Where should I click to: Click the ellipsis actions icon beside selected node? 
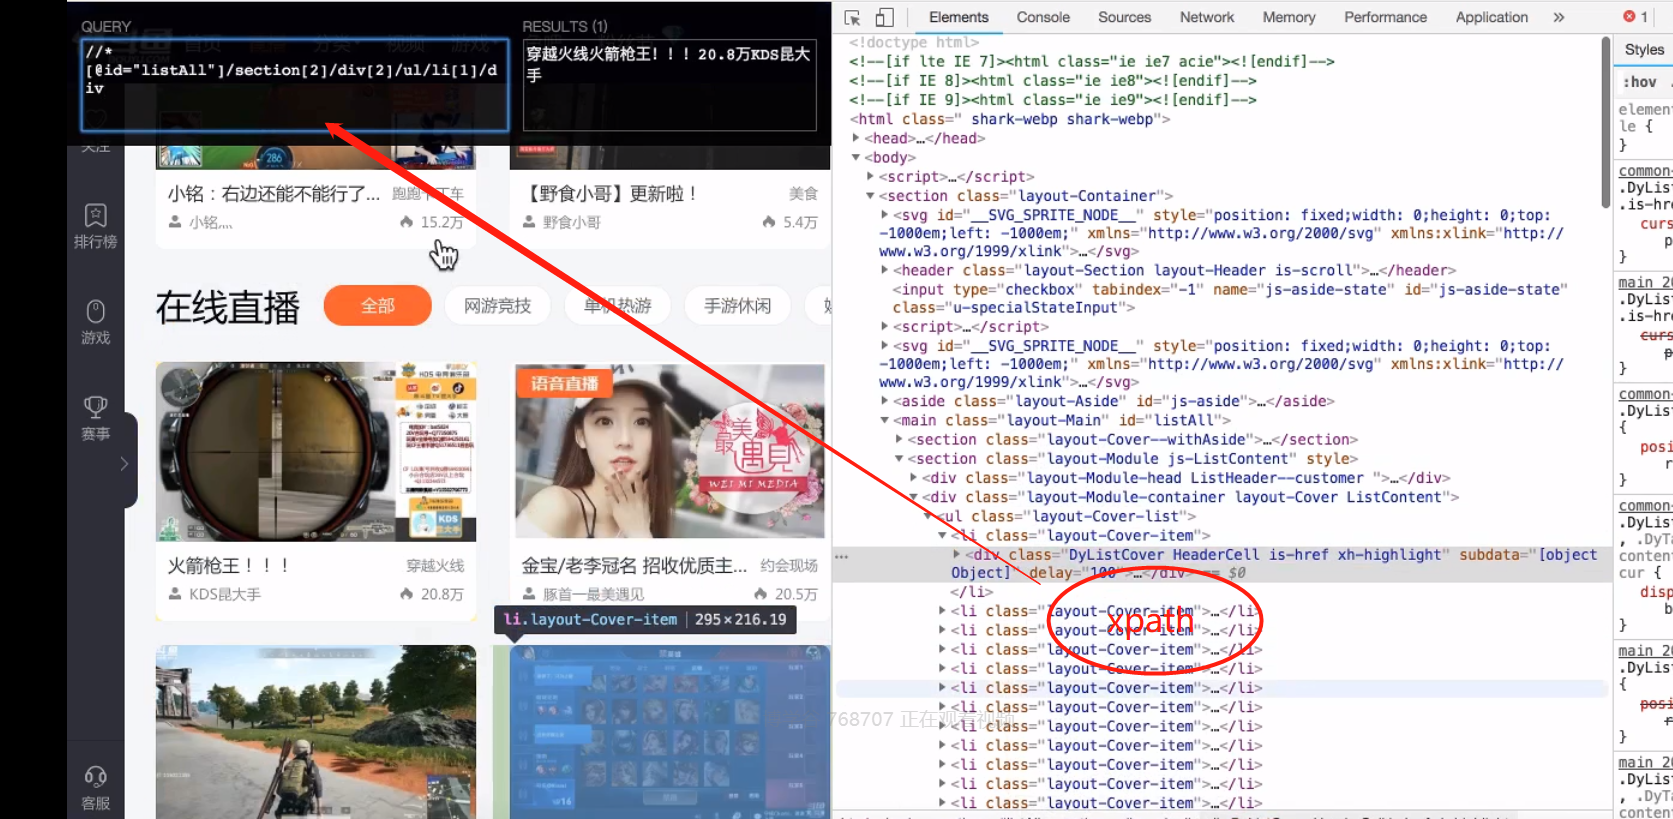pyautogui.click(x=842, y=557)
